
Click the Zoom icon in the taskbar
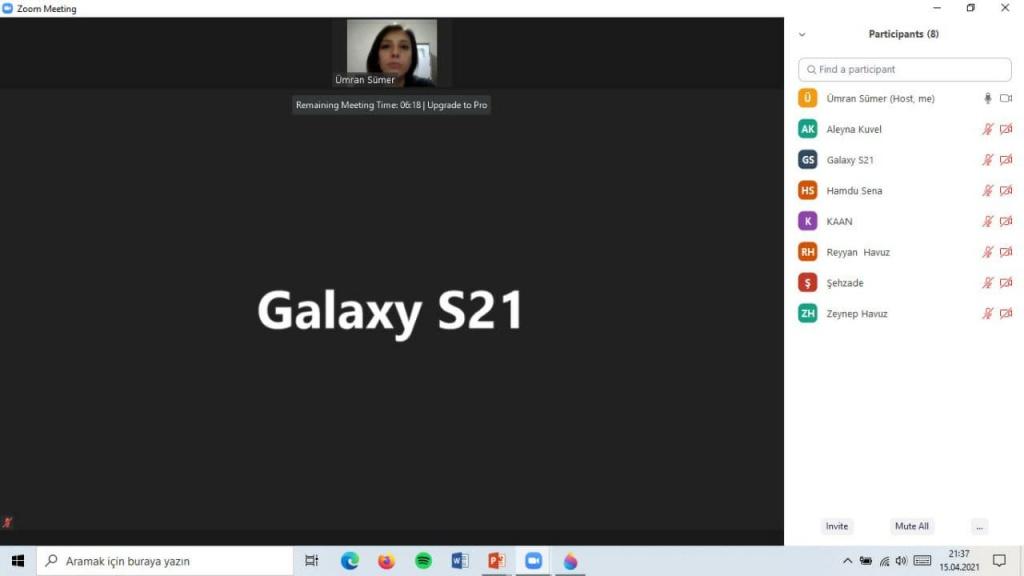[x=533, y=561]
